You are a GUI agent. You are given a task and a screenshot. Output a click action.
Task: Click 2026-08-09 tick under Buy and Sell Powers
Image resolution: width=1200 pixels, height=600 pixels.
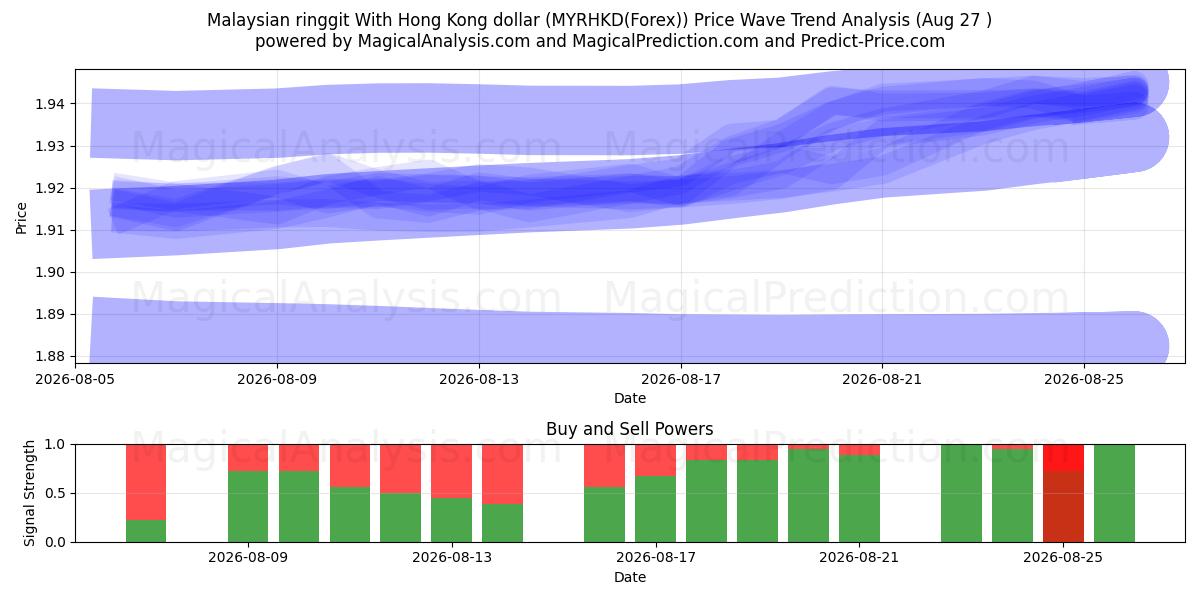248,558
